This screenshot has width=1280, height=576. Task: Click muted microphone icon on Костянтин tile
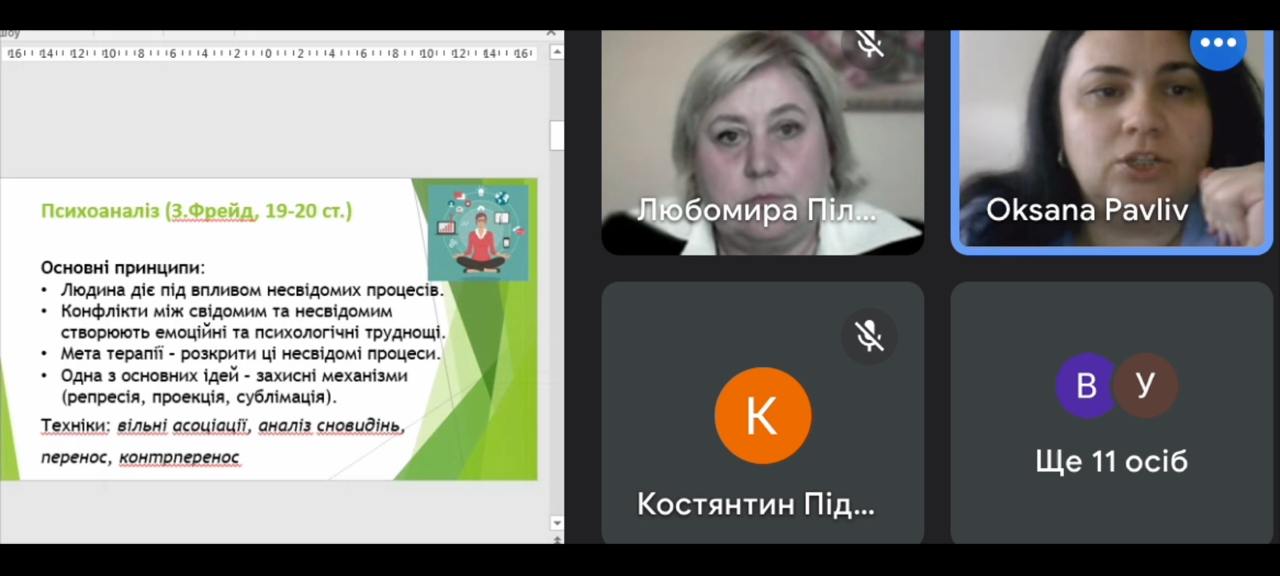pyautogui.click(x=869, y=337)
